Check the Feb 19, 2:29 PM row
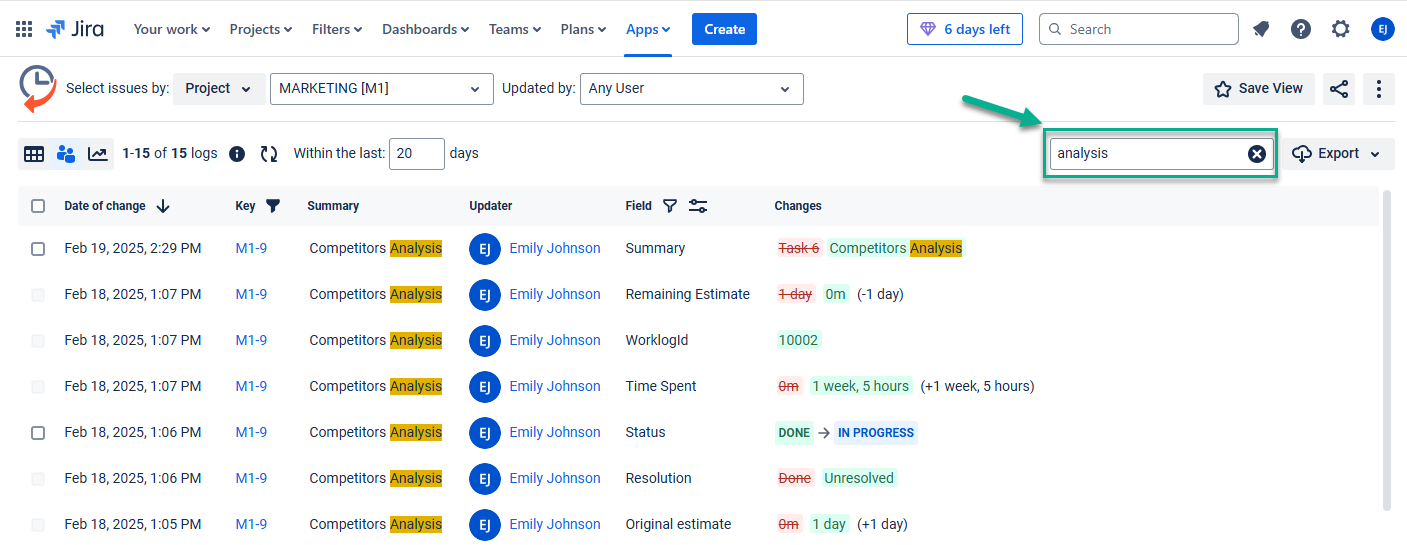This screenshot has width=1407, height=545. pyautogui.click(x=38, y=249)
